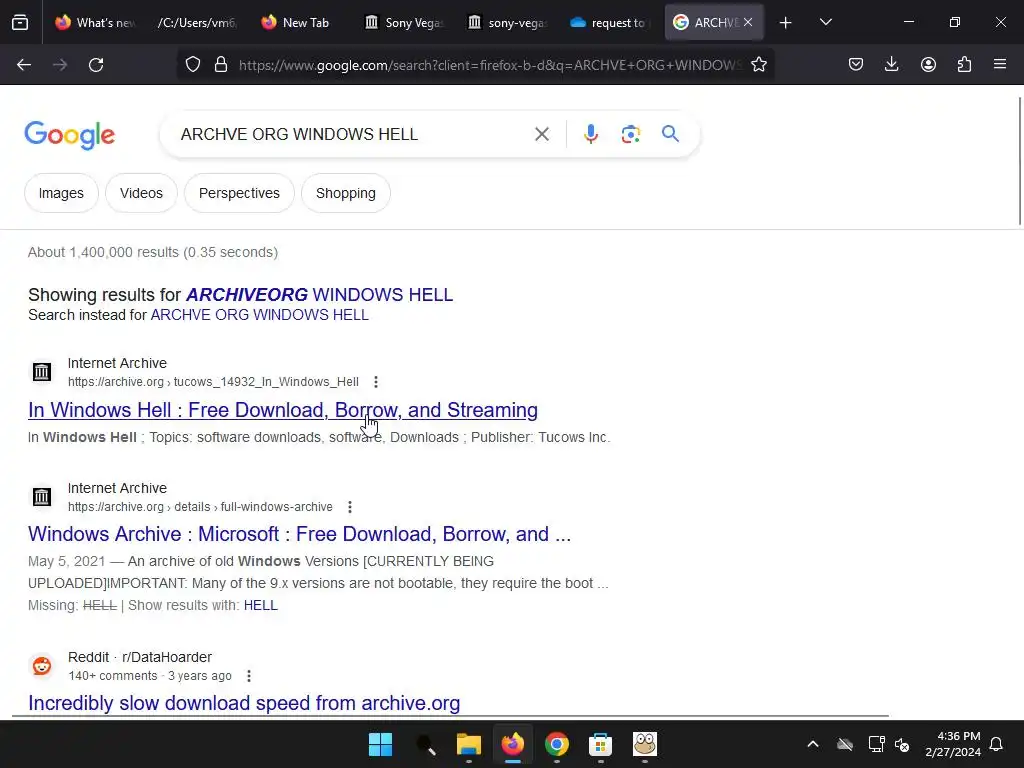Save page to Pocket
1024x768 pixels.
coord(856,65)
